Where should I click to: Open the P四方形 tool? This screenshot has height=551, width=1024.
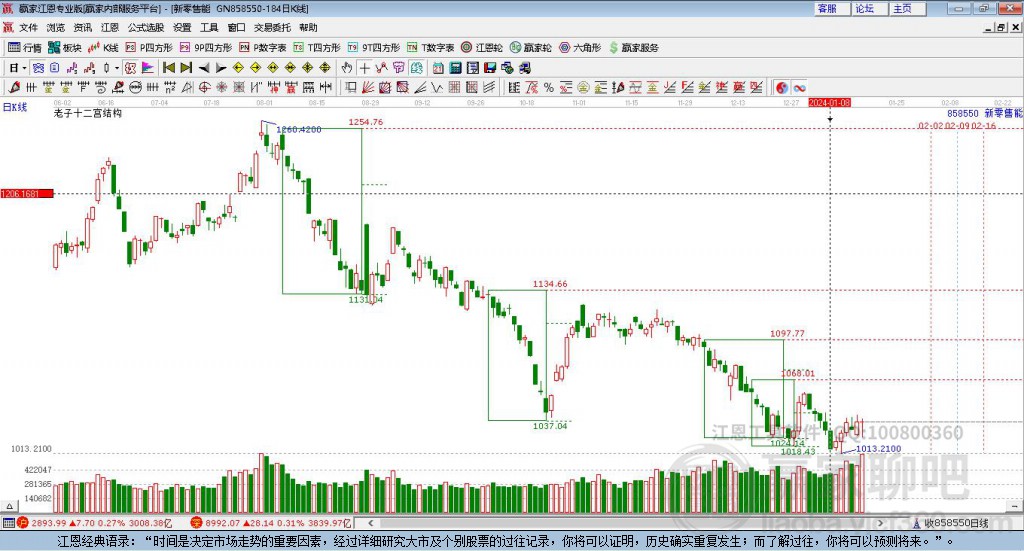pyautogui.click(x=149, y=48)
